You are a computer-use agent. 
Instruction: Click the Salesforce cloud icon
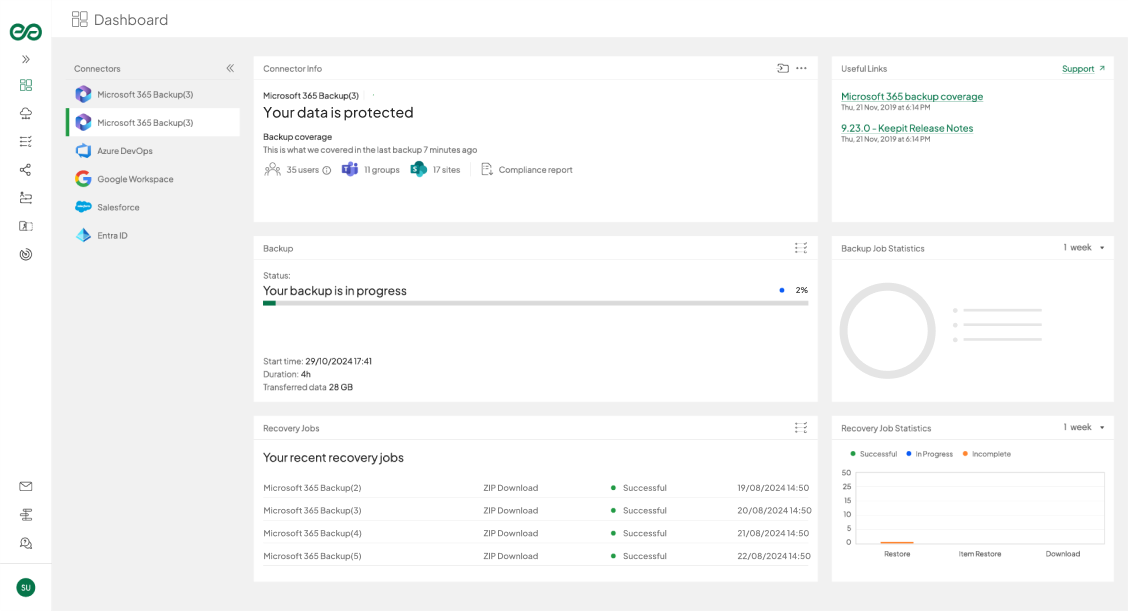pos(83,207)
